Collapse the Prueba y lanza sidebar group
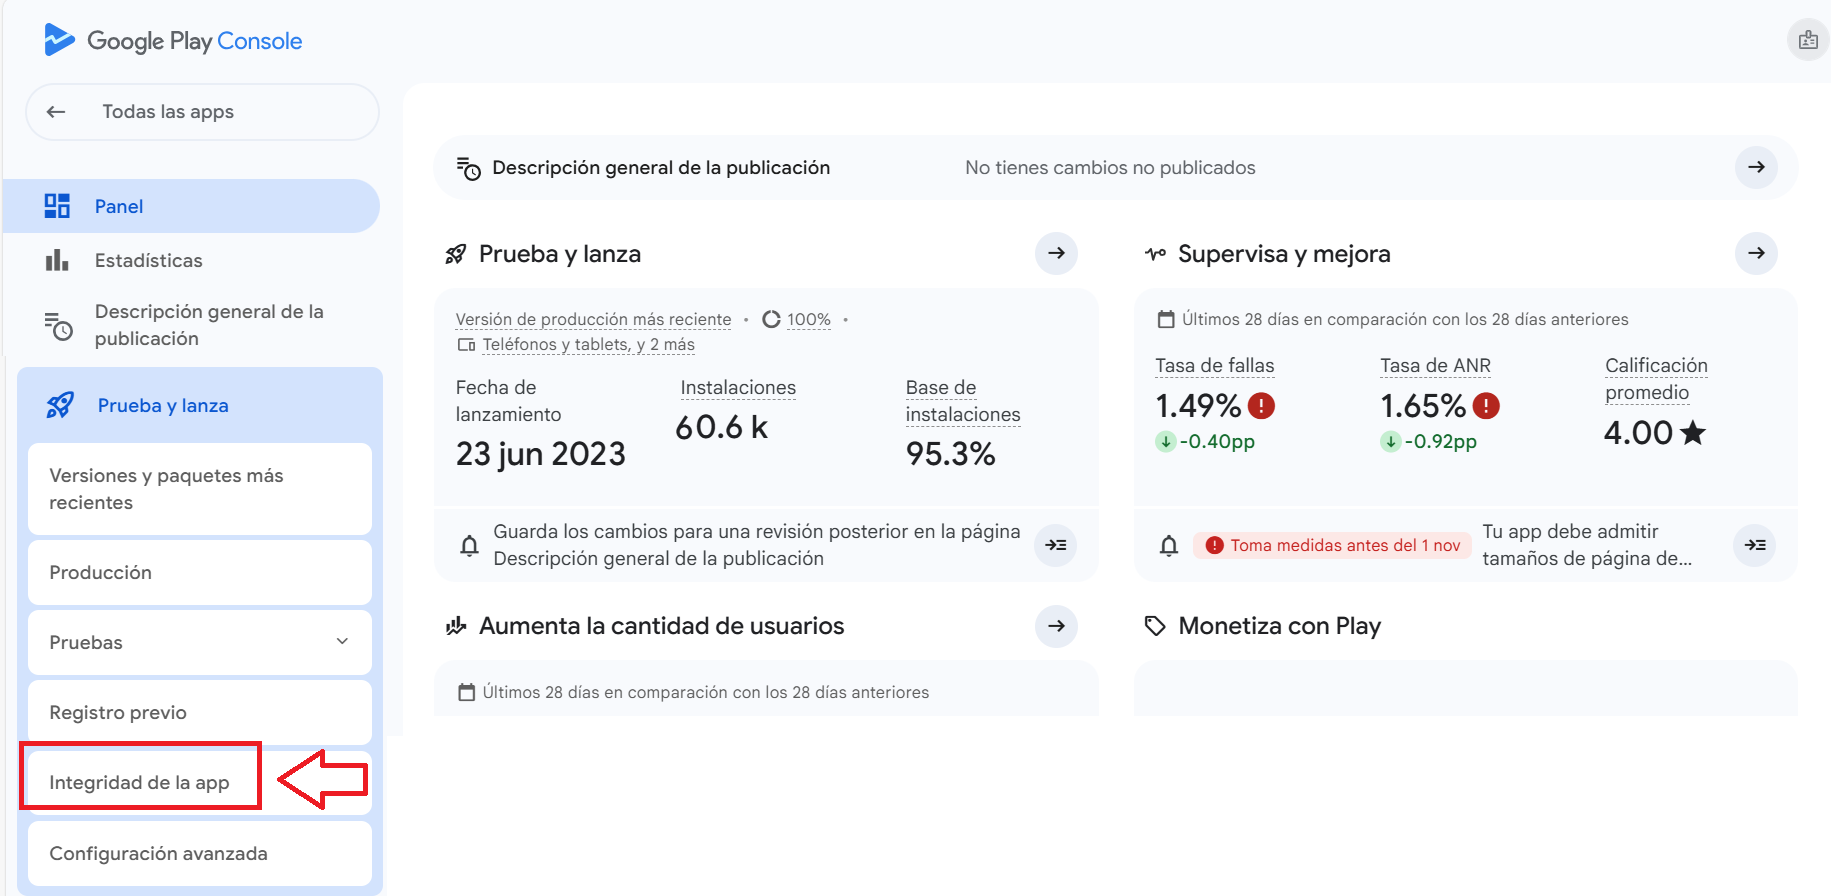The image size is (1838, 896). point(163,406)
